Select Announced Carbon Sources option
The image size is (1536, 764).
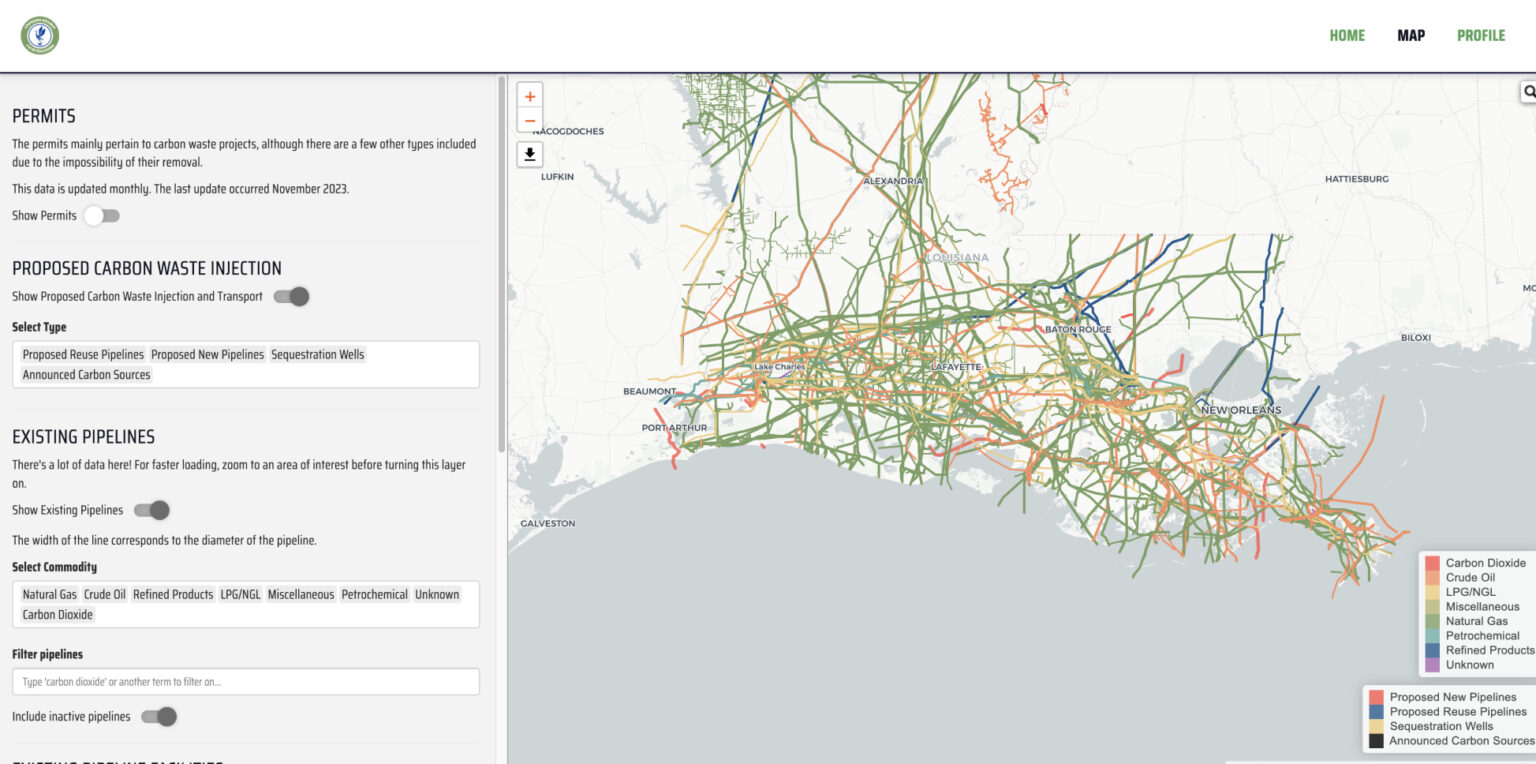point(86,374)
